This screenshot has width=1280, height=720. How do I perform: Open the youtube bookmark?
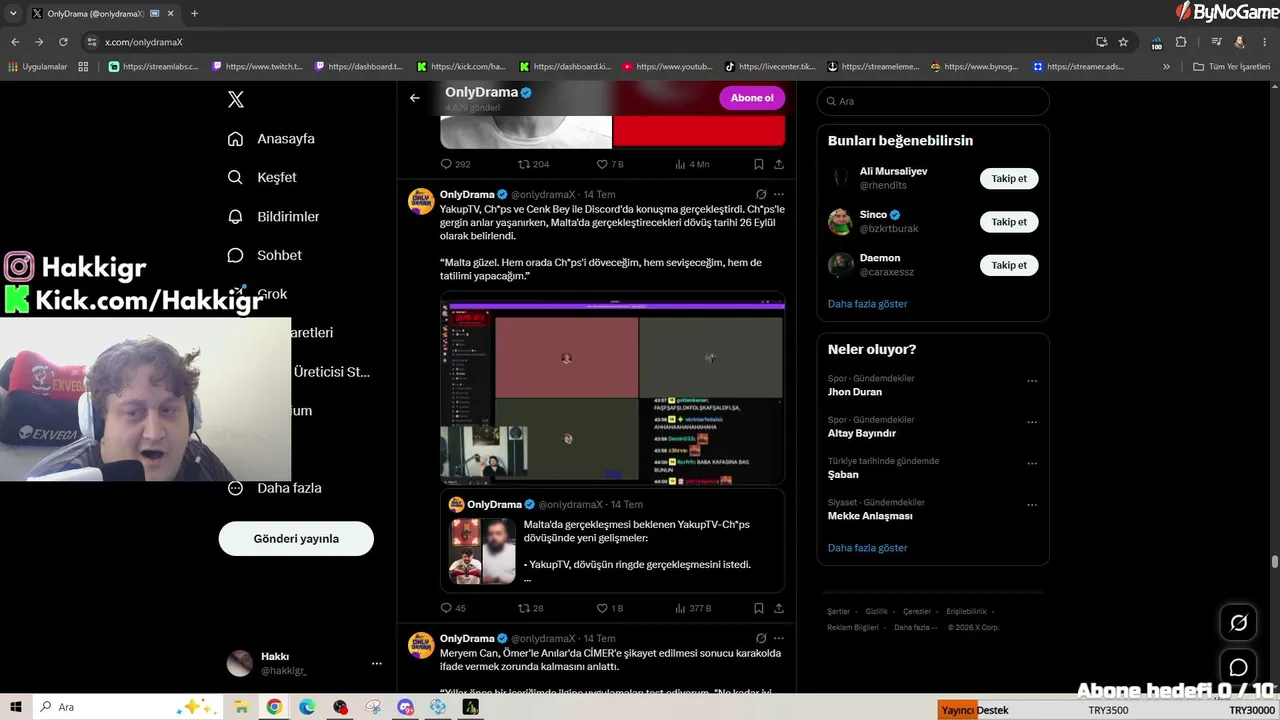tap(667, 67)
